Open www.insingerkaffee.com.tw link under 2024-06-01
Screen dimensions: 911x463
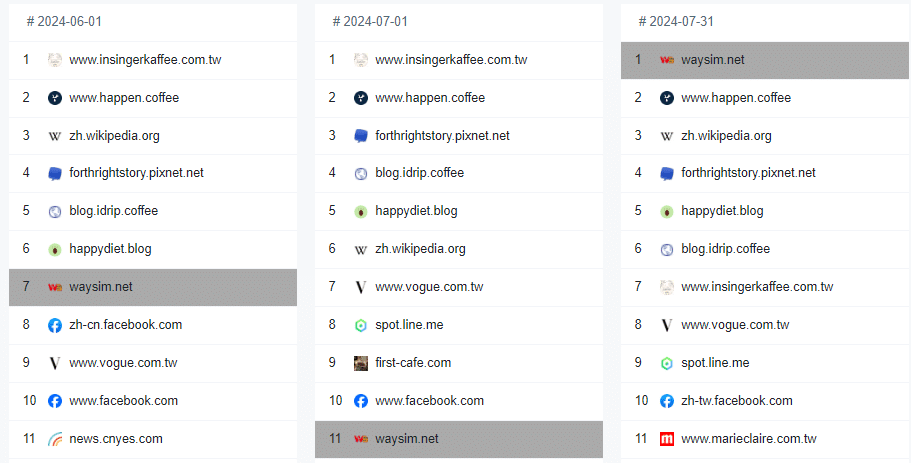click(145, 60)
